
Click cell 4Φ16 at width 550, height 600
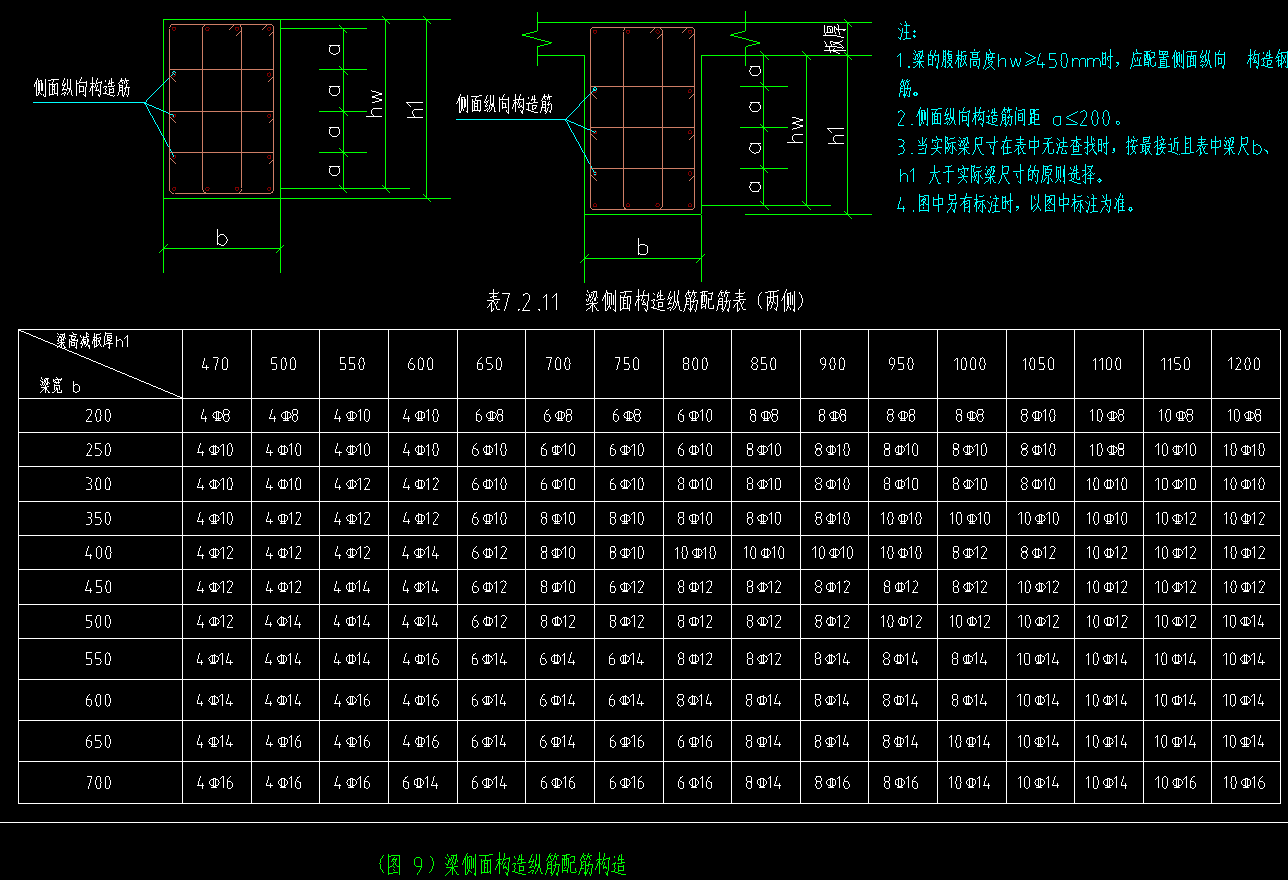pyautogui.click(x=420, y=660)
